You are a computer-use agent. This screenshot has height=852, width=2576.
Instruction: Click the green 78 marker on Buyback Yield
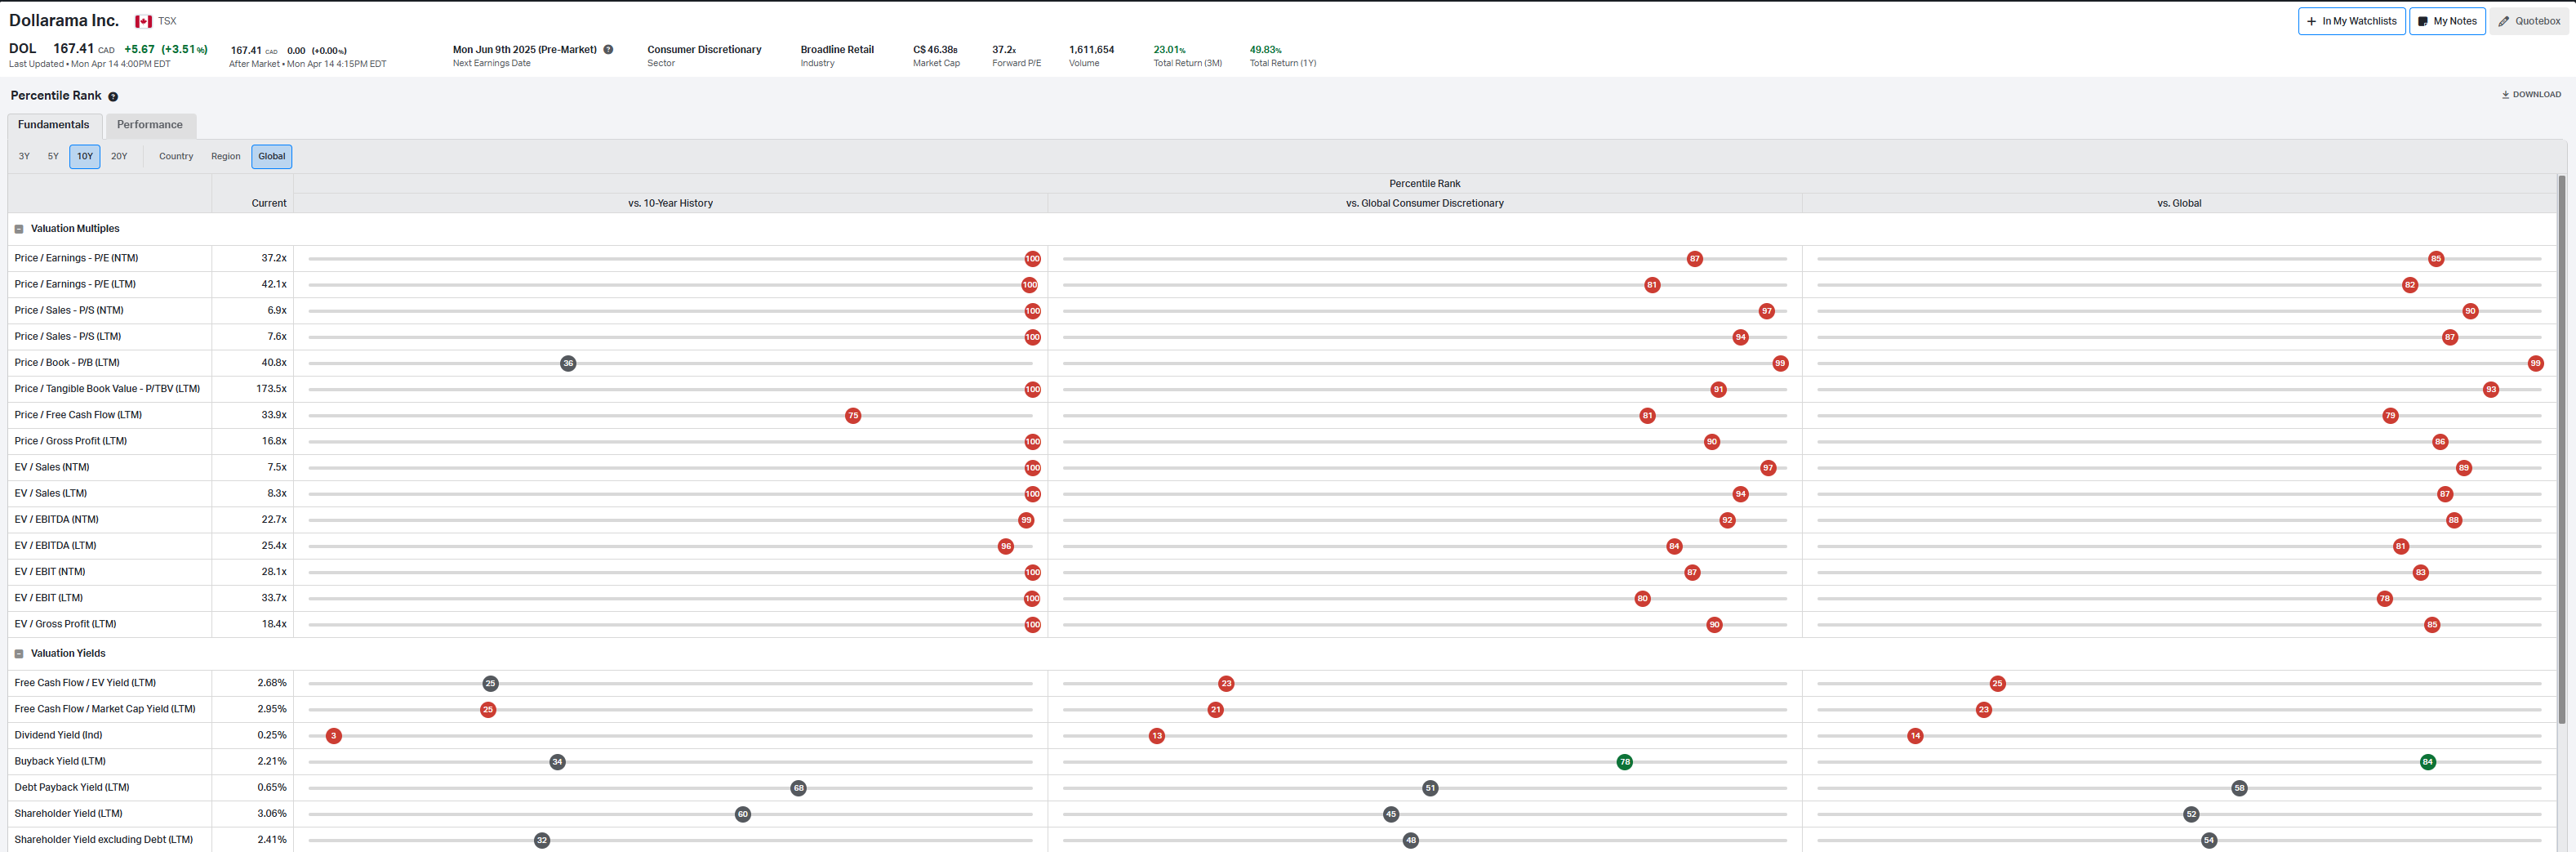pos(1625,763)
